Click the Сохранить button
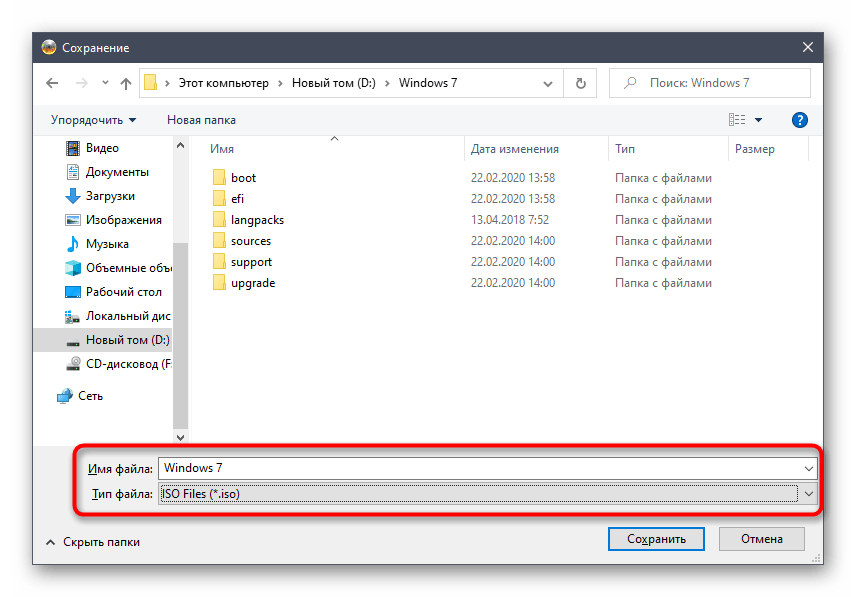 (656, 539)
